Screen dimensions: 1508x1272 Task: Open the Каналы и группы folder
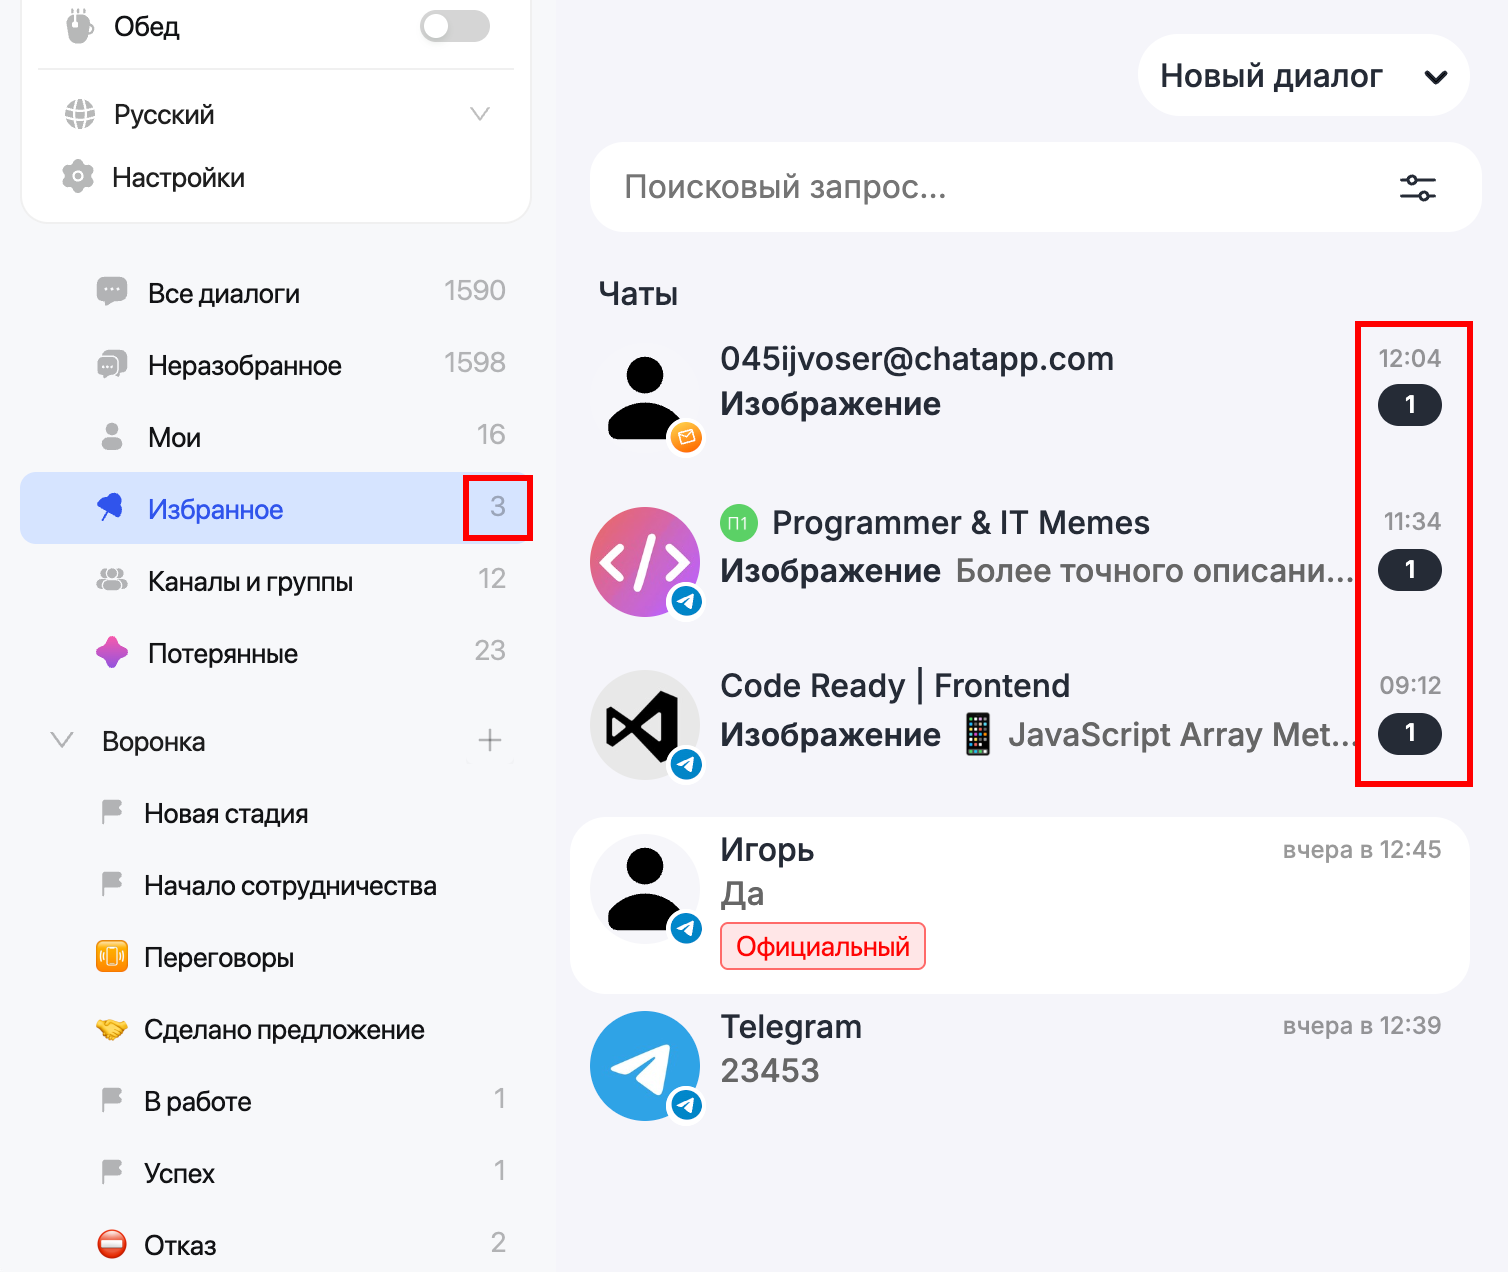click(250, 581)
